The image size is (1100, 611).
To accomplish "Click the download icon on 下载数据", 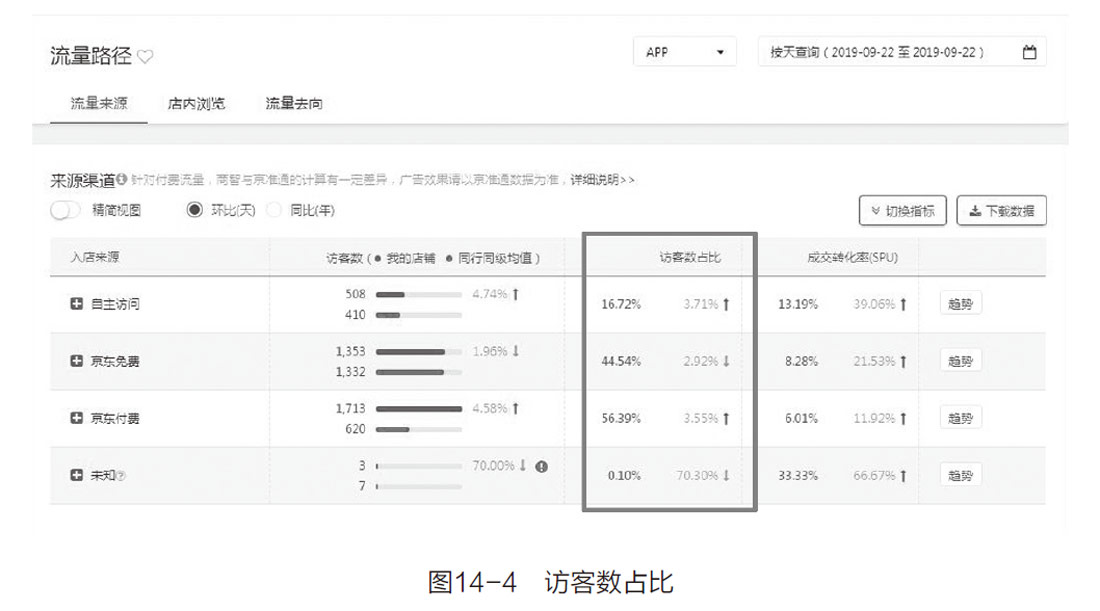I will [x=974, y=211].
